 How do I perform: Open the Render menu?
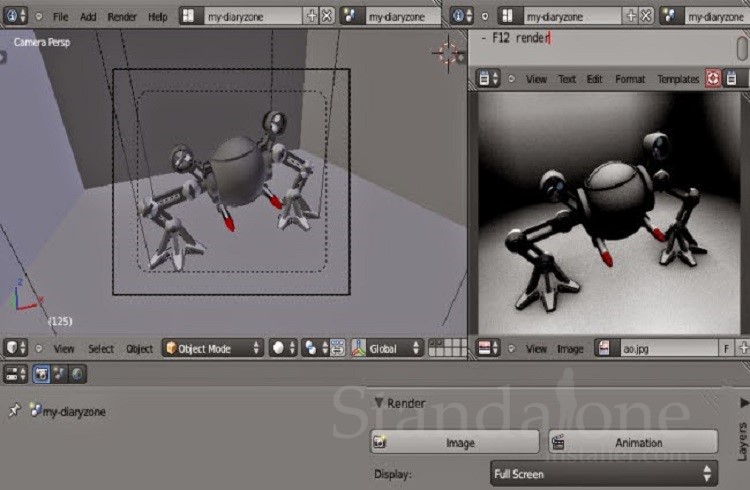click(x=121, y=17)
